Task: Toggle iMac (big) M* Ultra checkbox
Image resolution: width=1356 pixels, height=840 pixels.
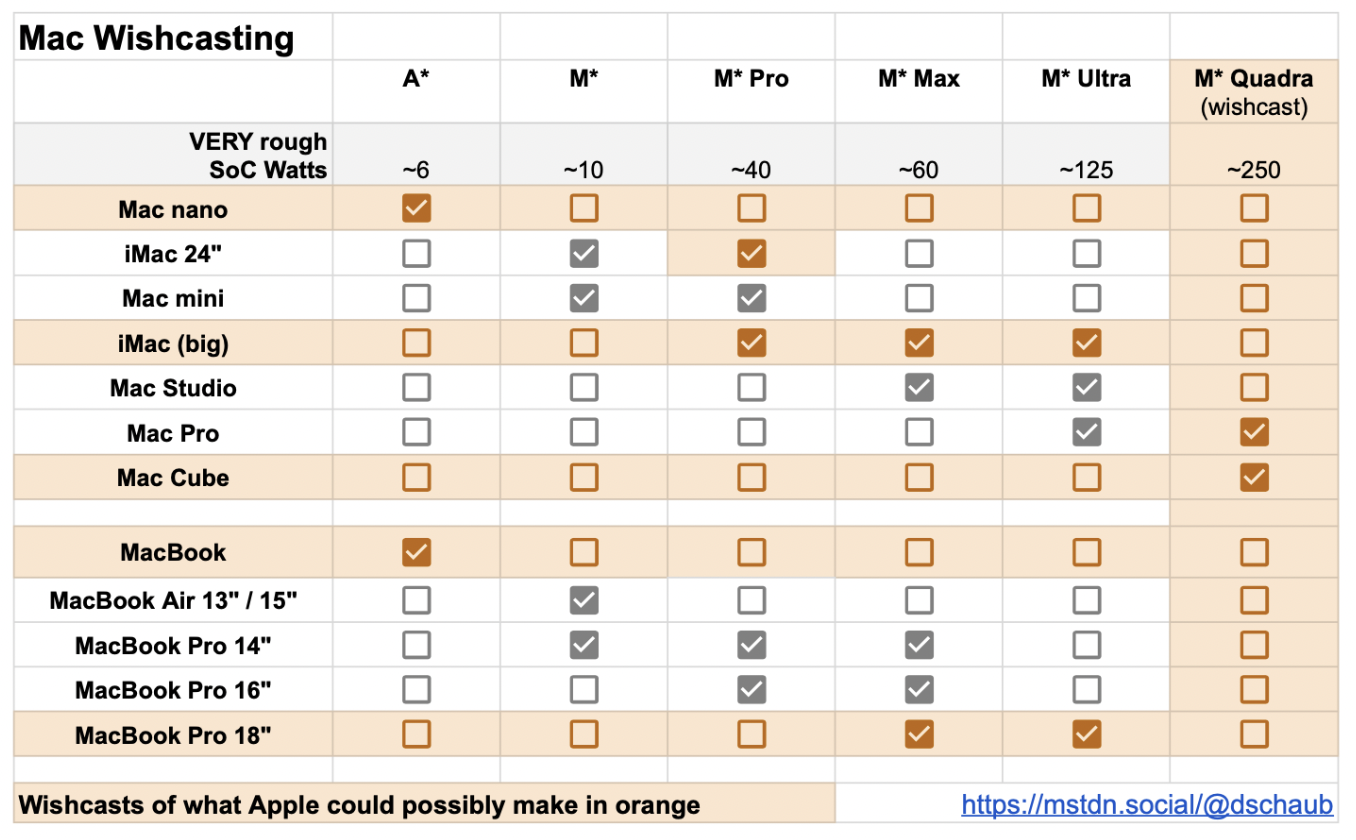Action: pos(1086,343)
